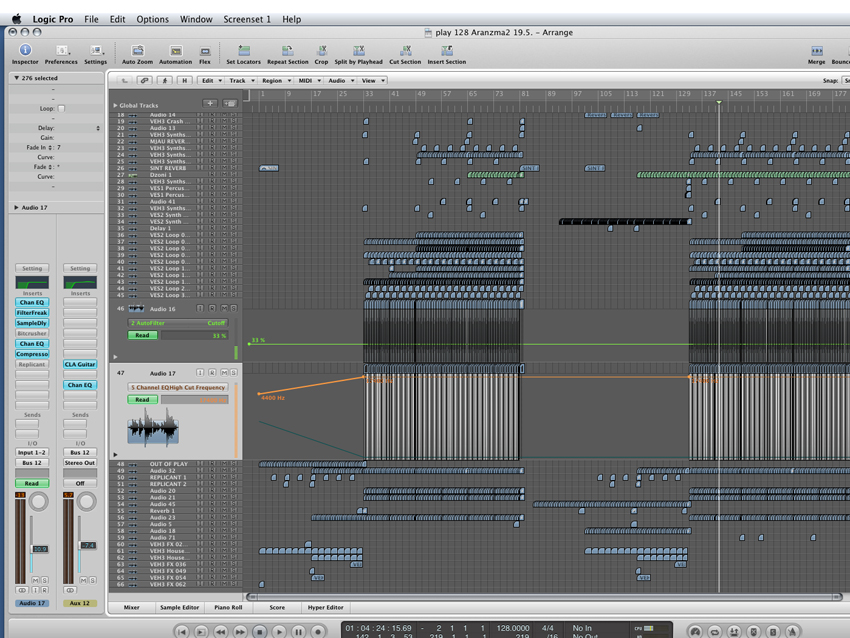This screenshot has height=638, width=850.
Task: Open the Region local menu dropdown
Action: pos(275,80)
